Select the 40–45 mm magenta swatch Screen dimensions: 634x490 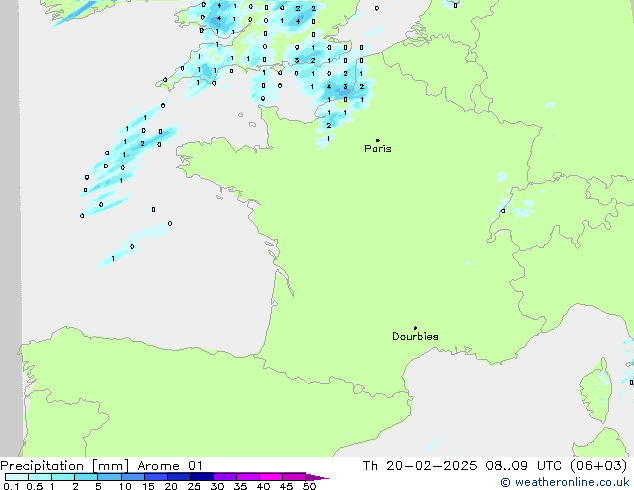[x=271, y=477]
